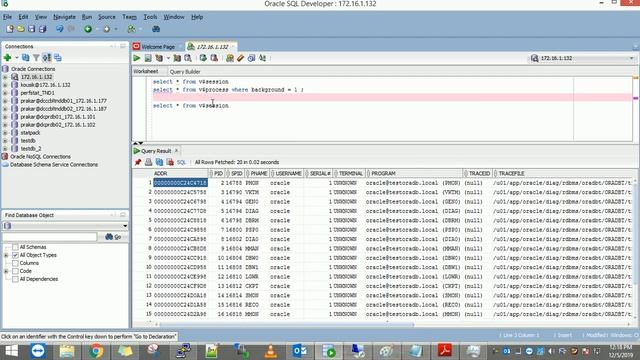640x360 pixels.
Task: Click the SQL History icon
Action: [251, 58]
